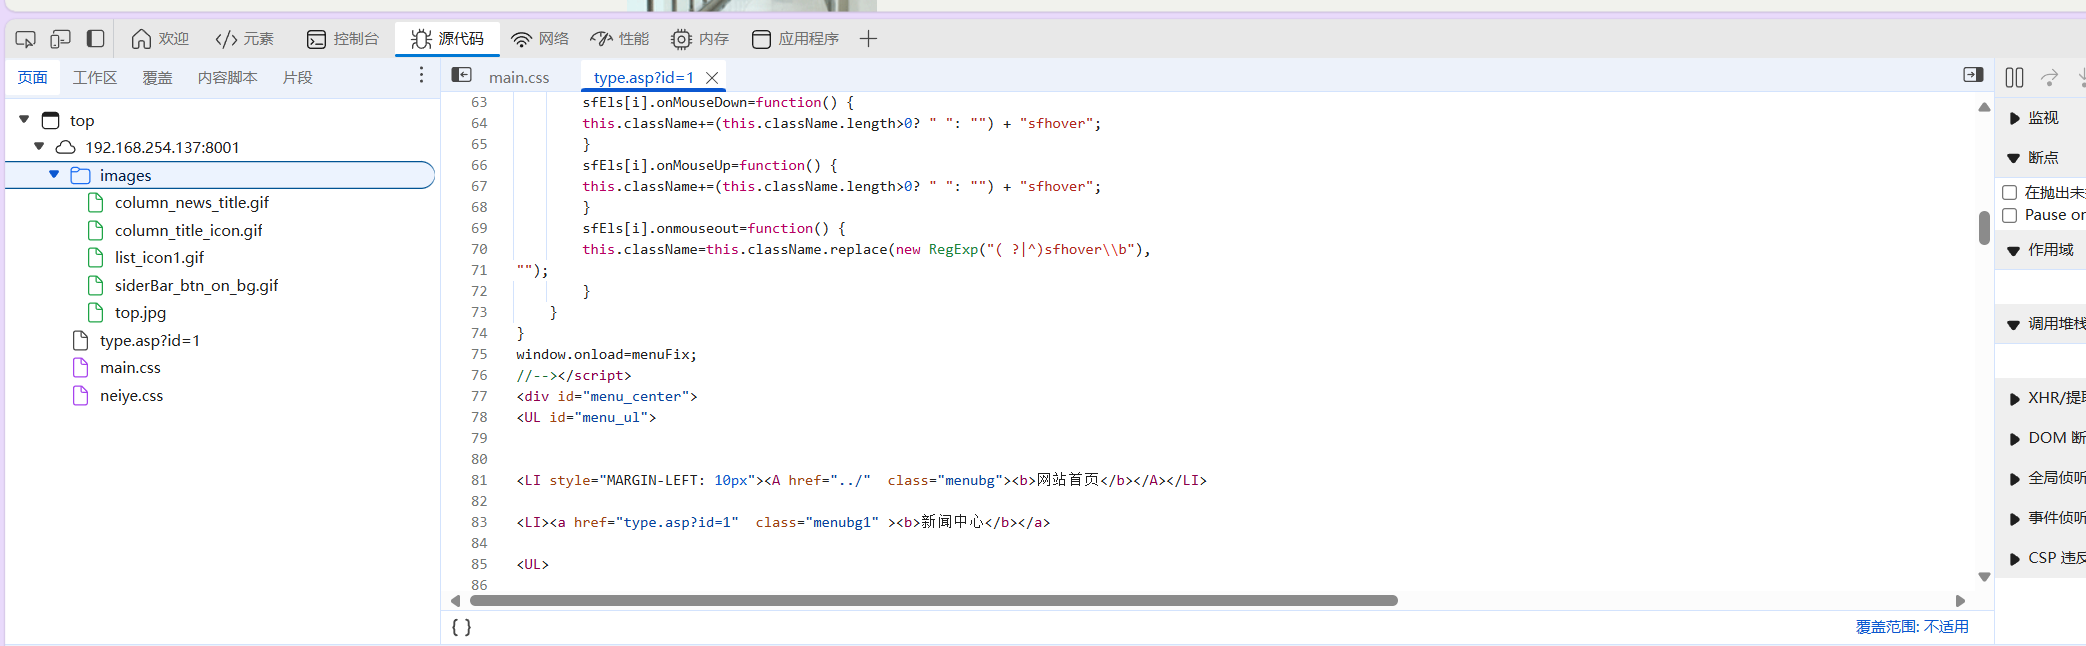Toggle the debugger sidebar collapse icon
The width and height of the screenshot is (2086, 646).
coord(1973,75)
